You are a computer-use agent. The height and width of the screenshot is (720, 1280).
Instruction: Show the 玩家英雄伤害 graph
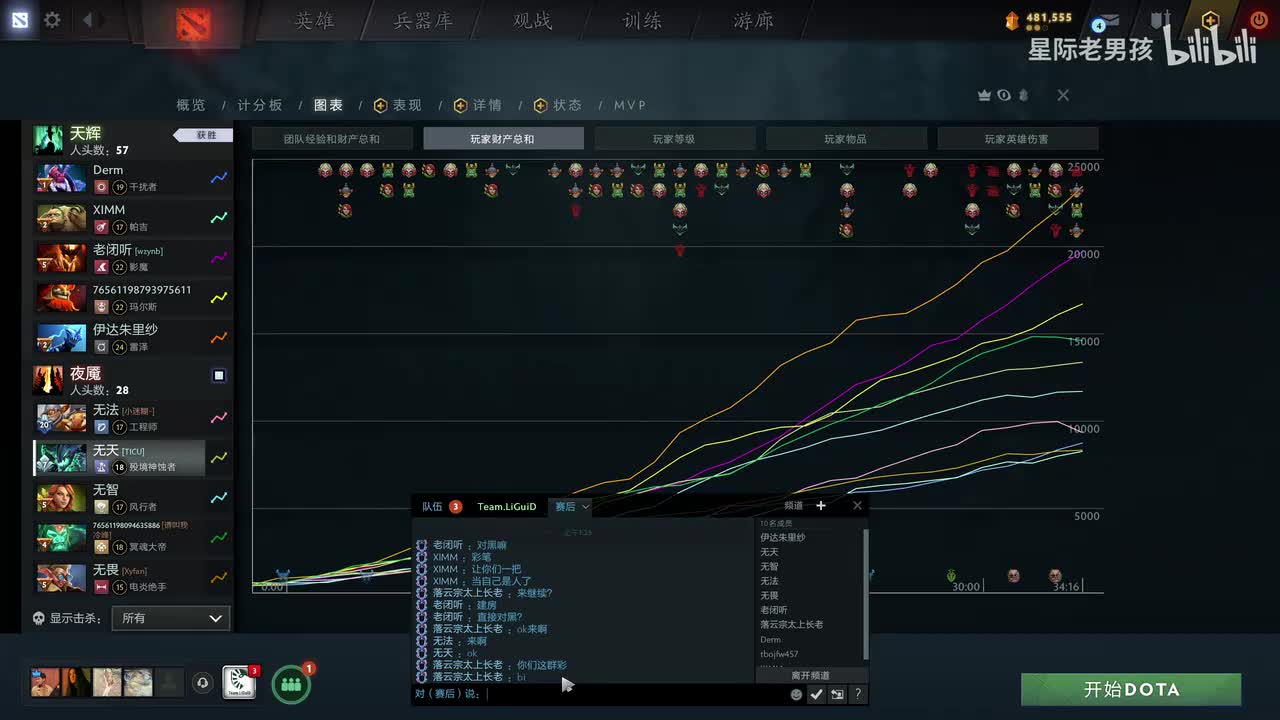coord(1018,139)
